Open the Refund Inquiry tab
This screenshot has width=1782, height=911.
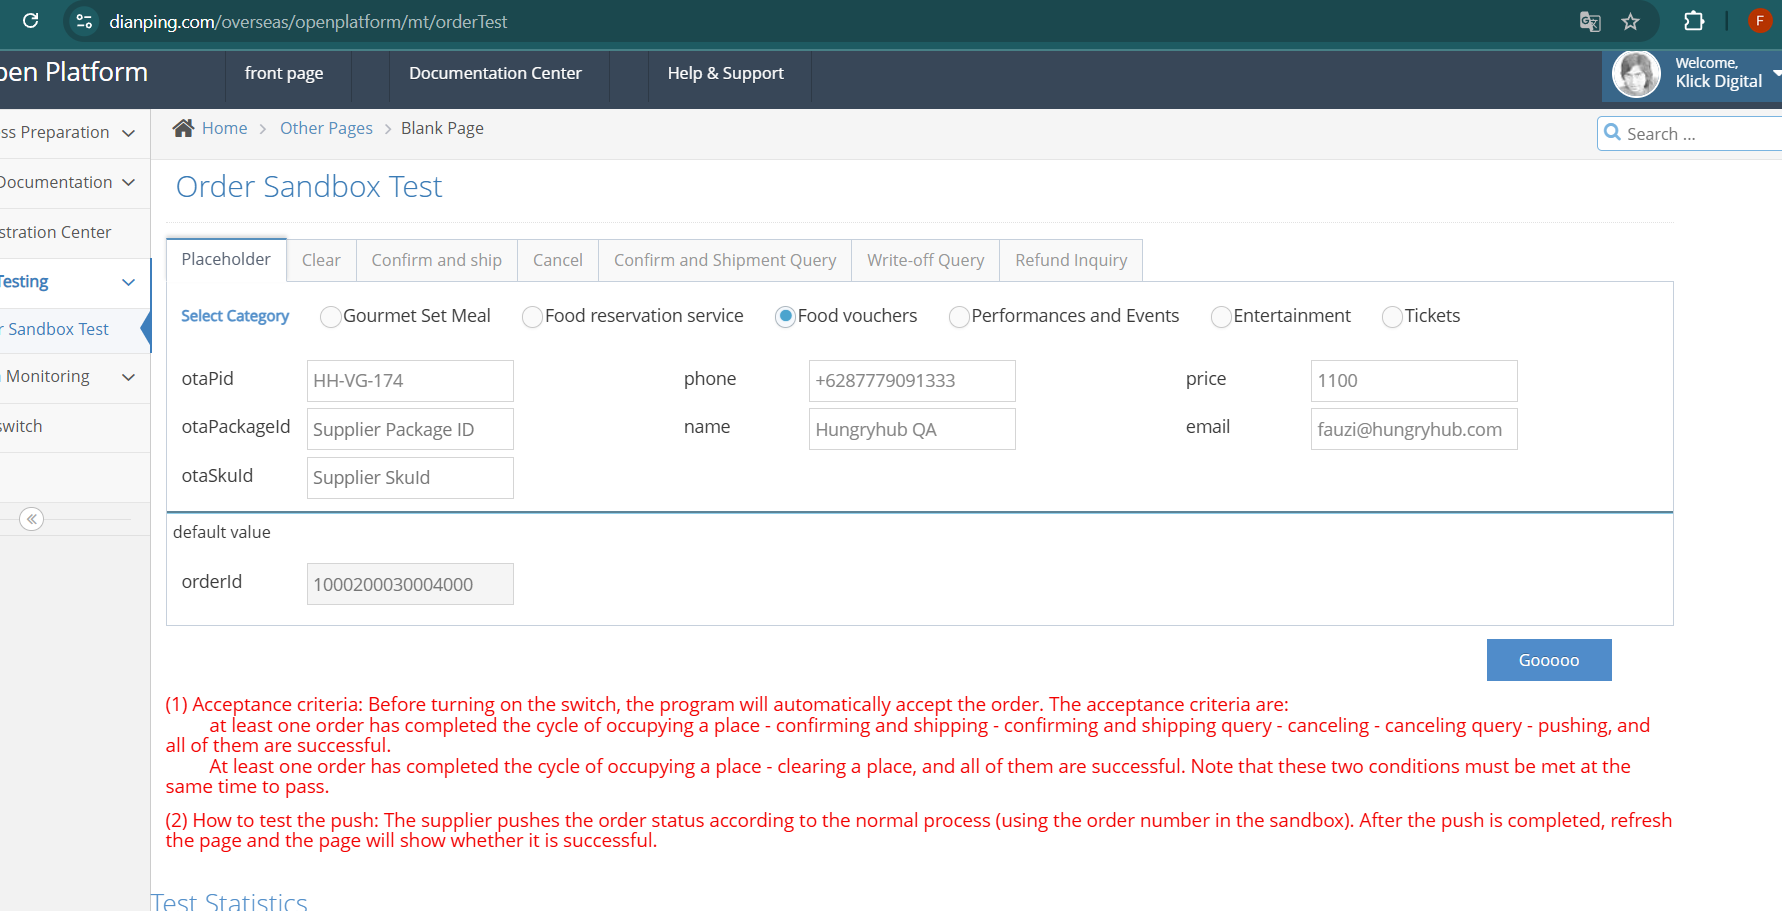point(1070,260)
